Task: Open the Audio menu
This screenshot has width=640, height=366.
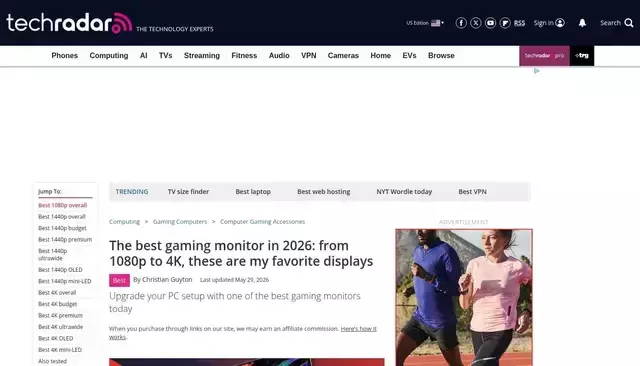Action: [x=279, y=55]
